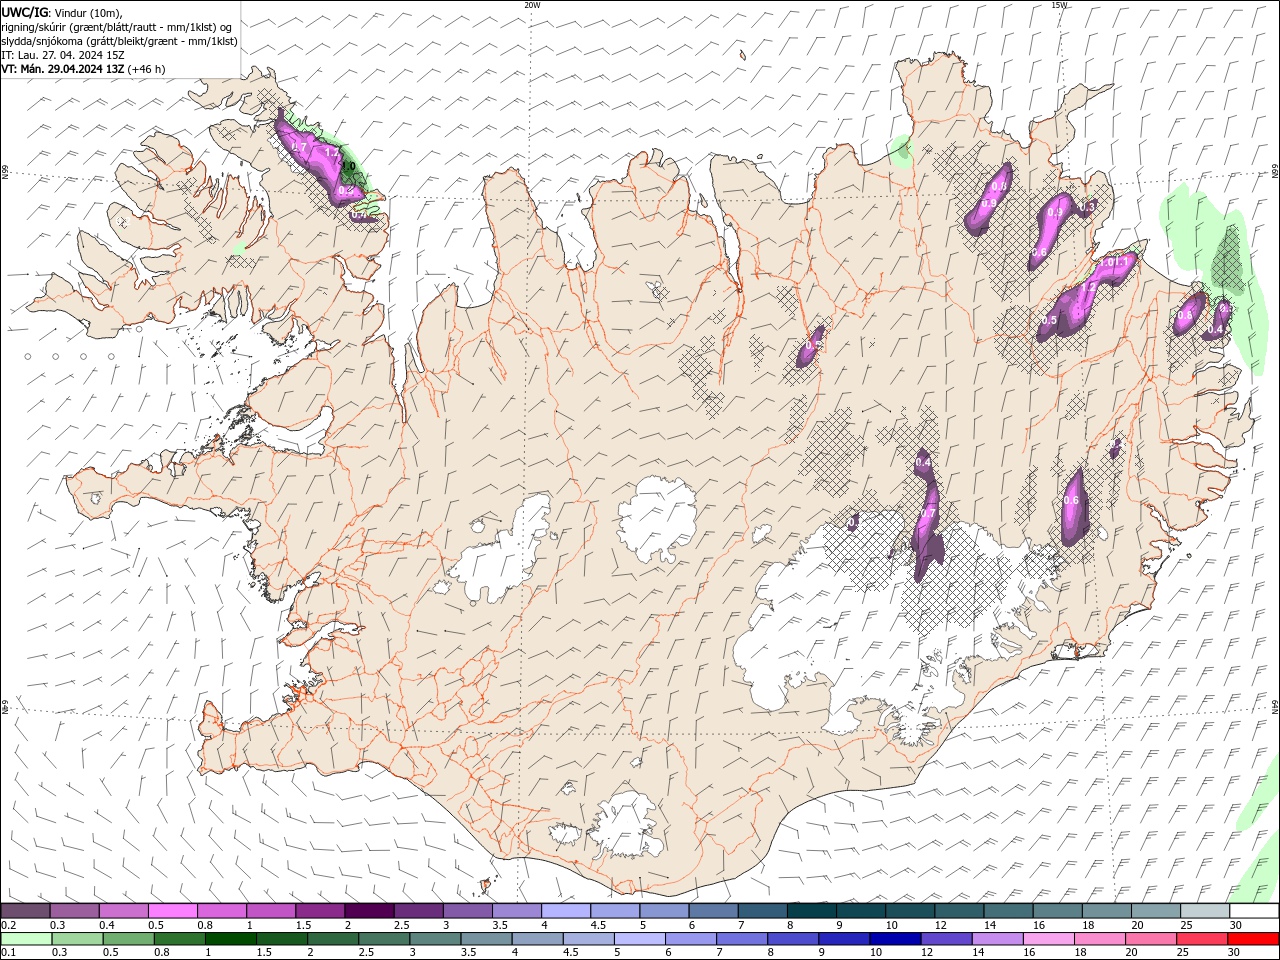1280x960 pixels.
Task: Pick the teal 10 swatch in upper legend
Action: click(x=908, y=911)
